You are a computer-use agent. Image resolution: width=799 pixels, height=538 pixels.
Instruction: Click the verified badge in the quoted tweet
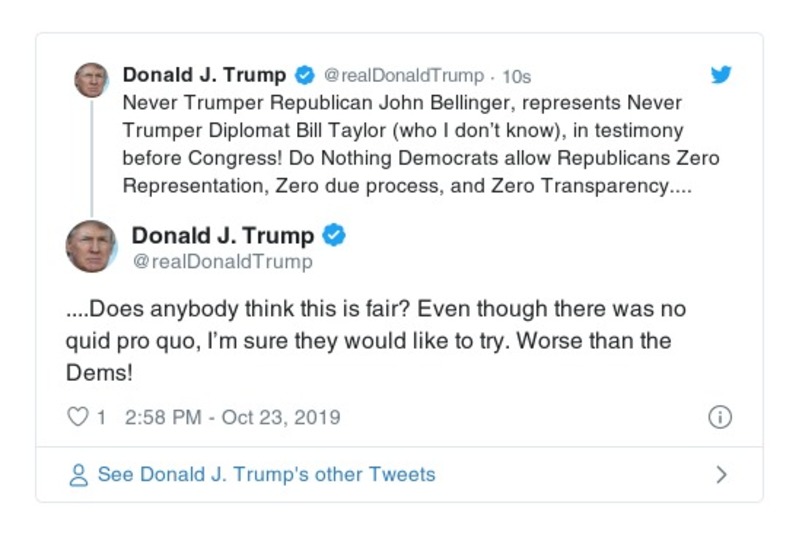pyautogui.click(x=304, y=75)
